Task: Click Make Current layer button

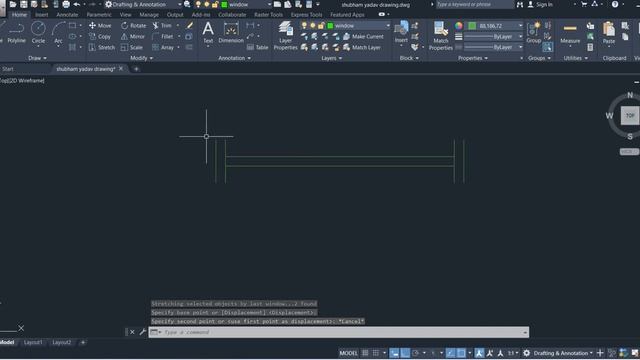Action: click(x=363, y=36)
